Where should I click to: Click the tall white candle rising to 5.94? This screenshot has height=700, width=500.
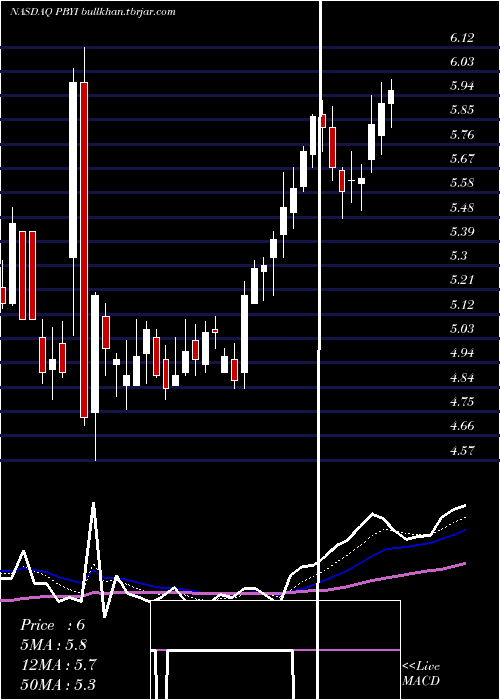pos(73,170)
